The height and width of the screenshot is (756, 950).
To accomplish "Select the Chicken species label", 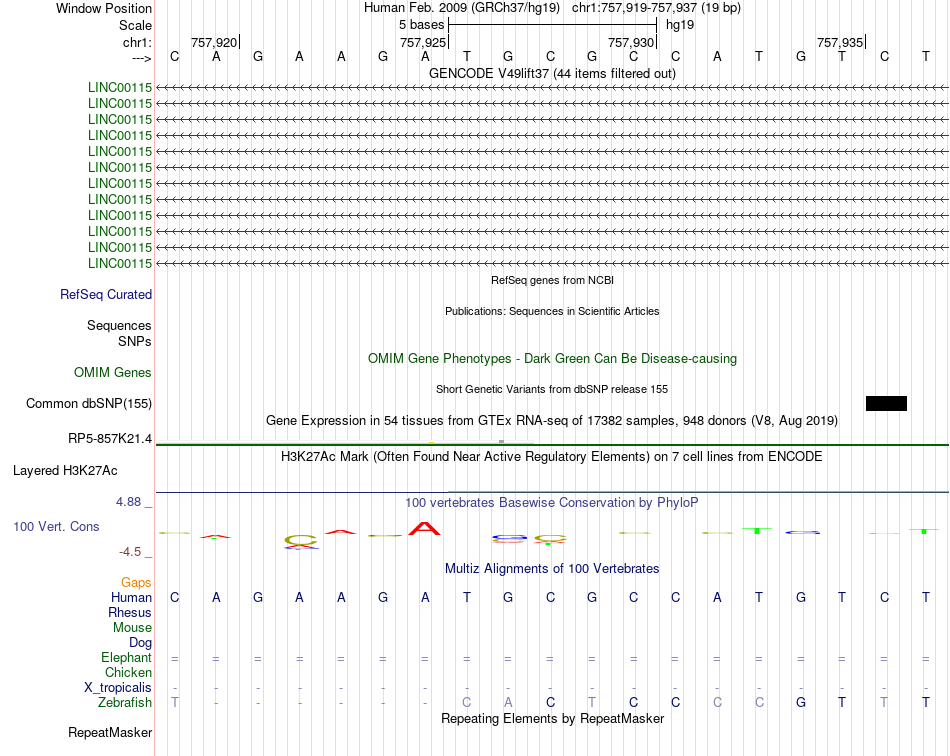I will (x=128, y=672).
